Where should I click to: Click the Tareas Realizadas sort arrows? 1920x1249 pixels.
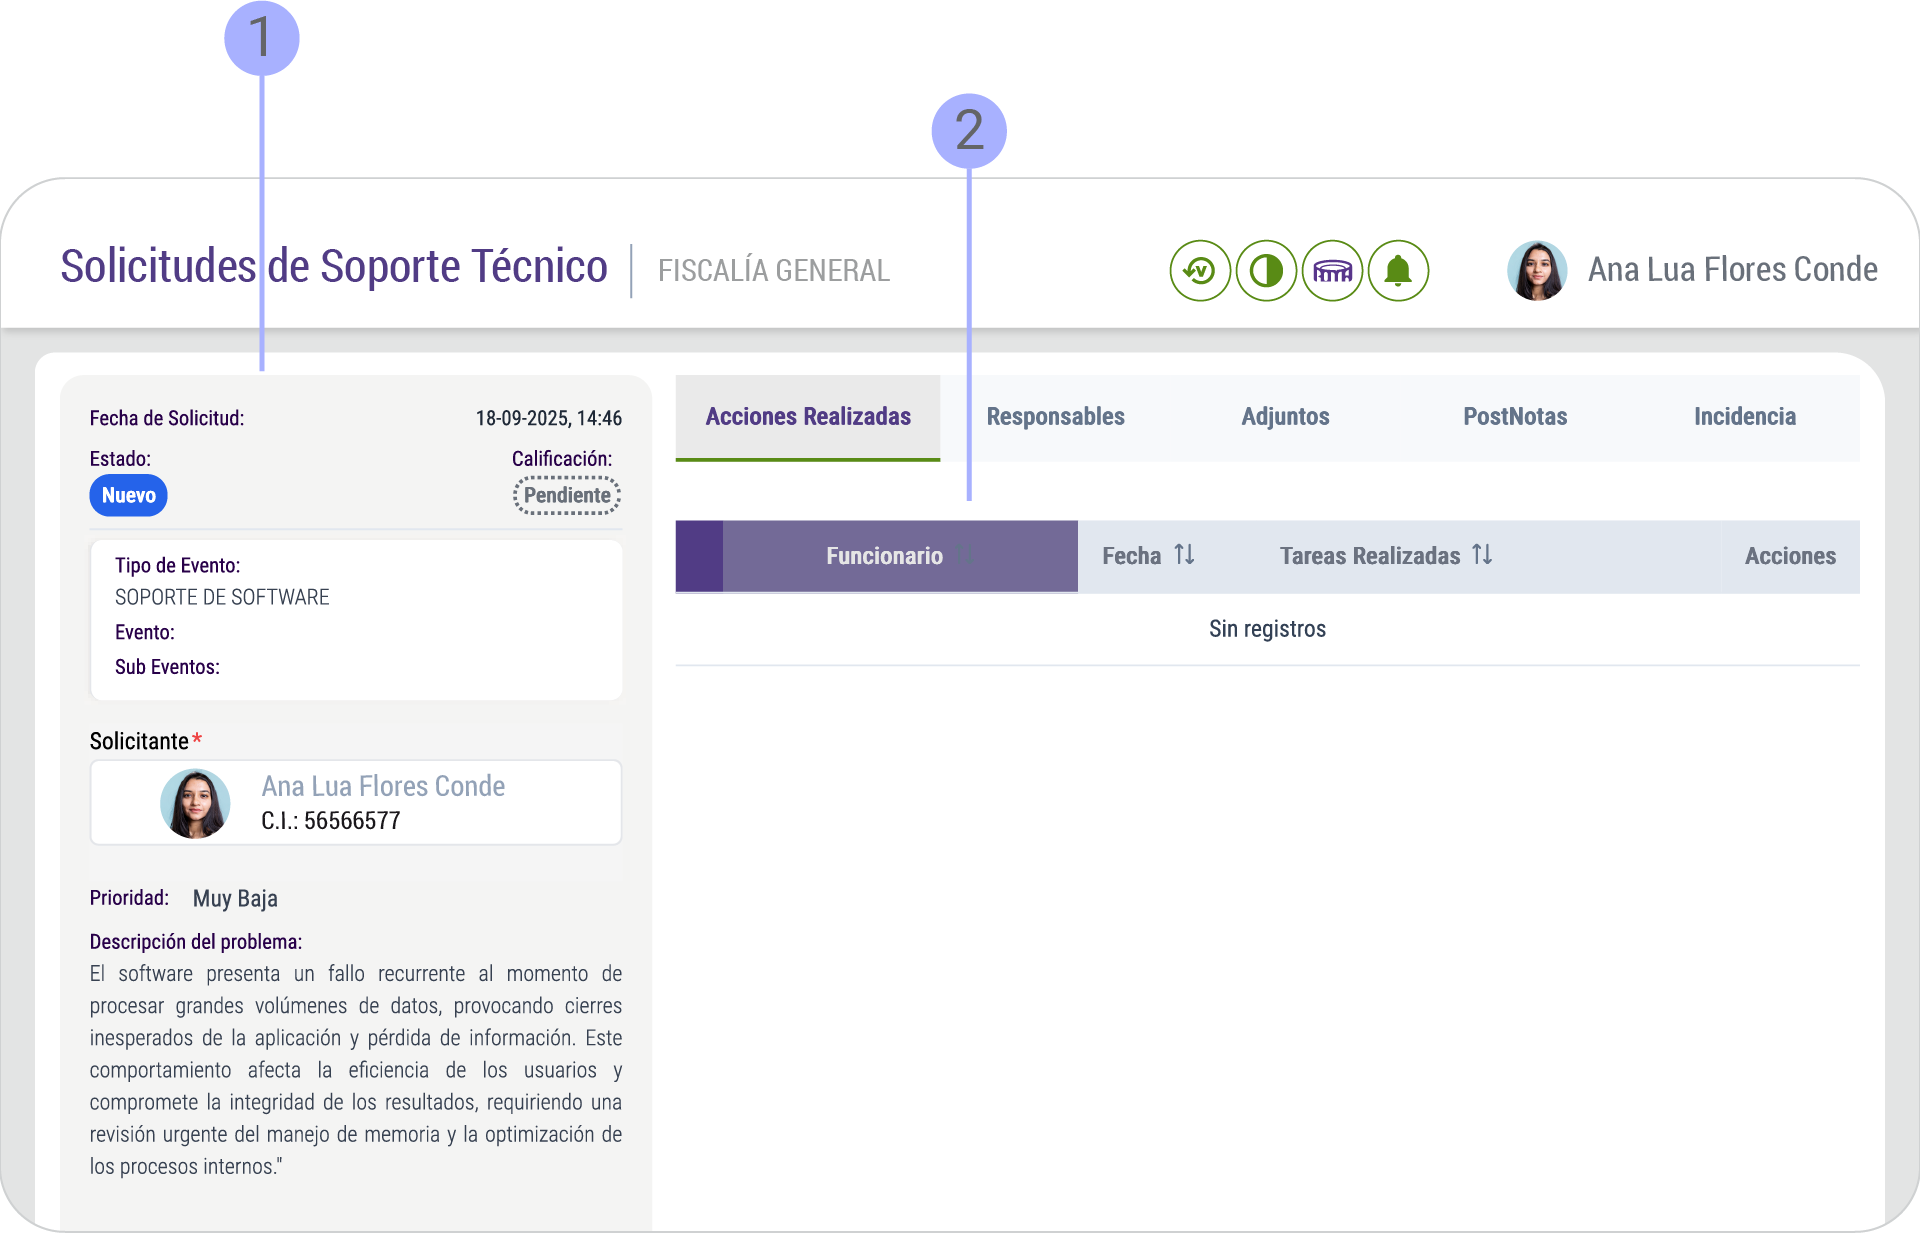[1482, 555]
